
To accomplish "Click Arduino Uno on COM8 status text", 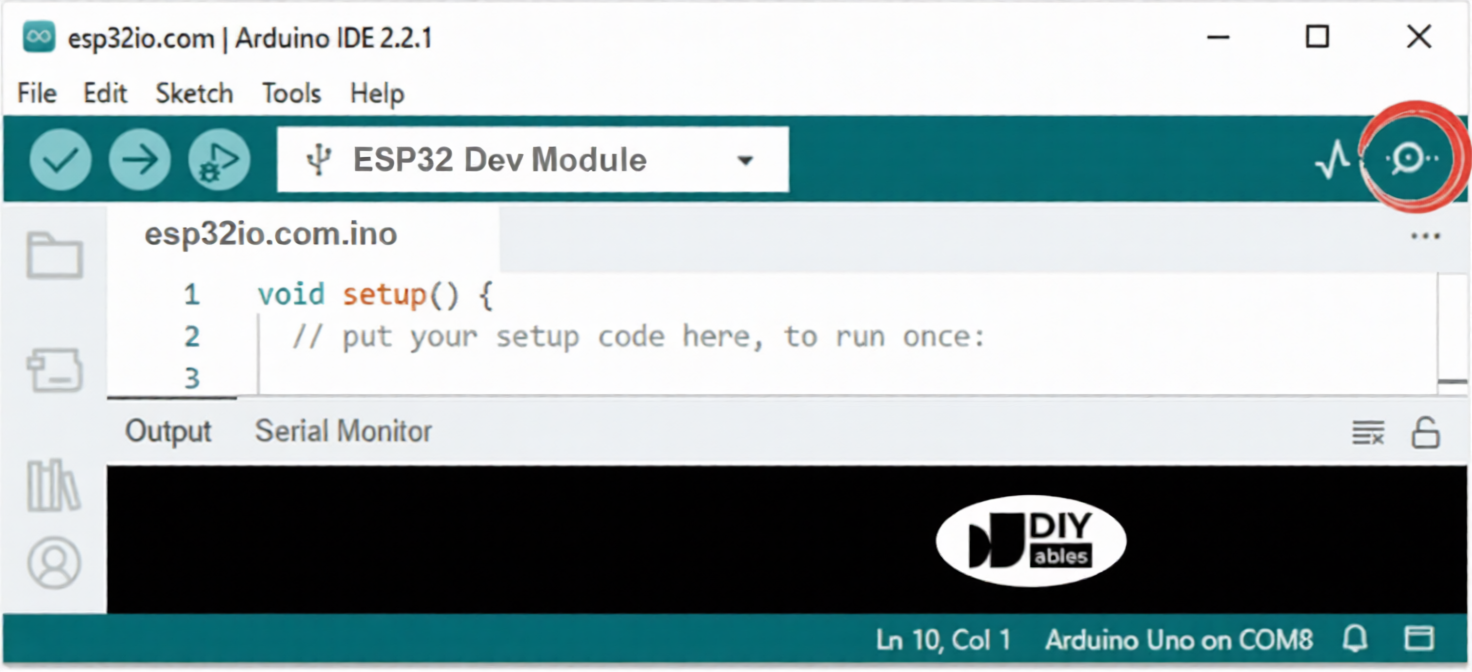I will [1178, 640].
